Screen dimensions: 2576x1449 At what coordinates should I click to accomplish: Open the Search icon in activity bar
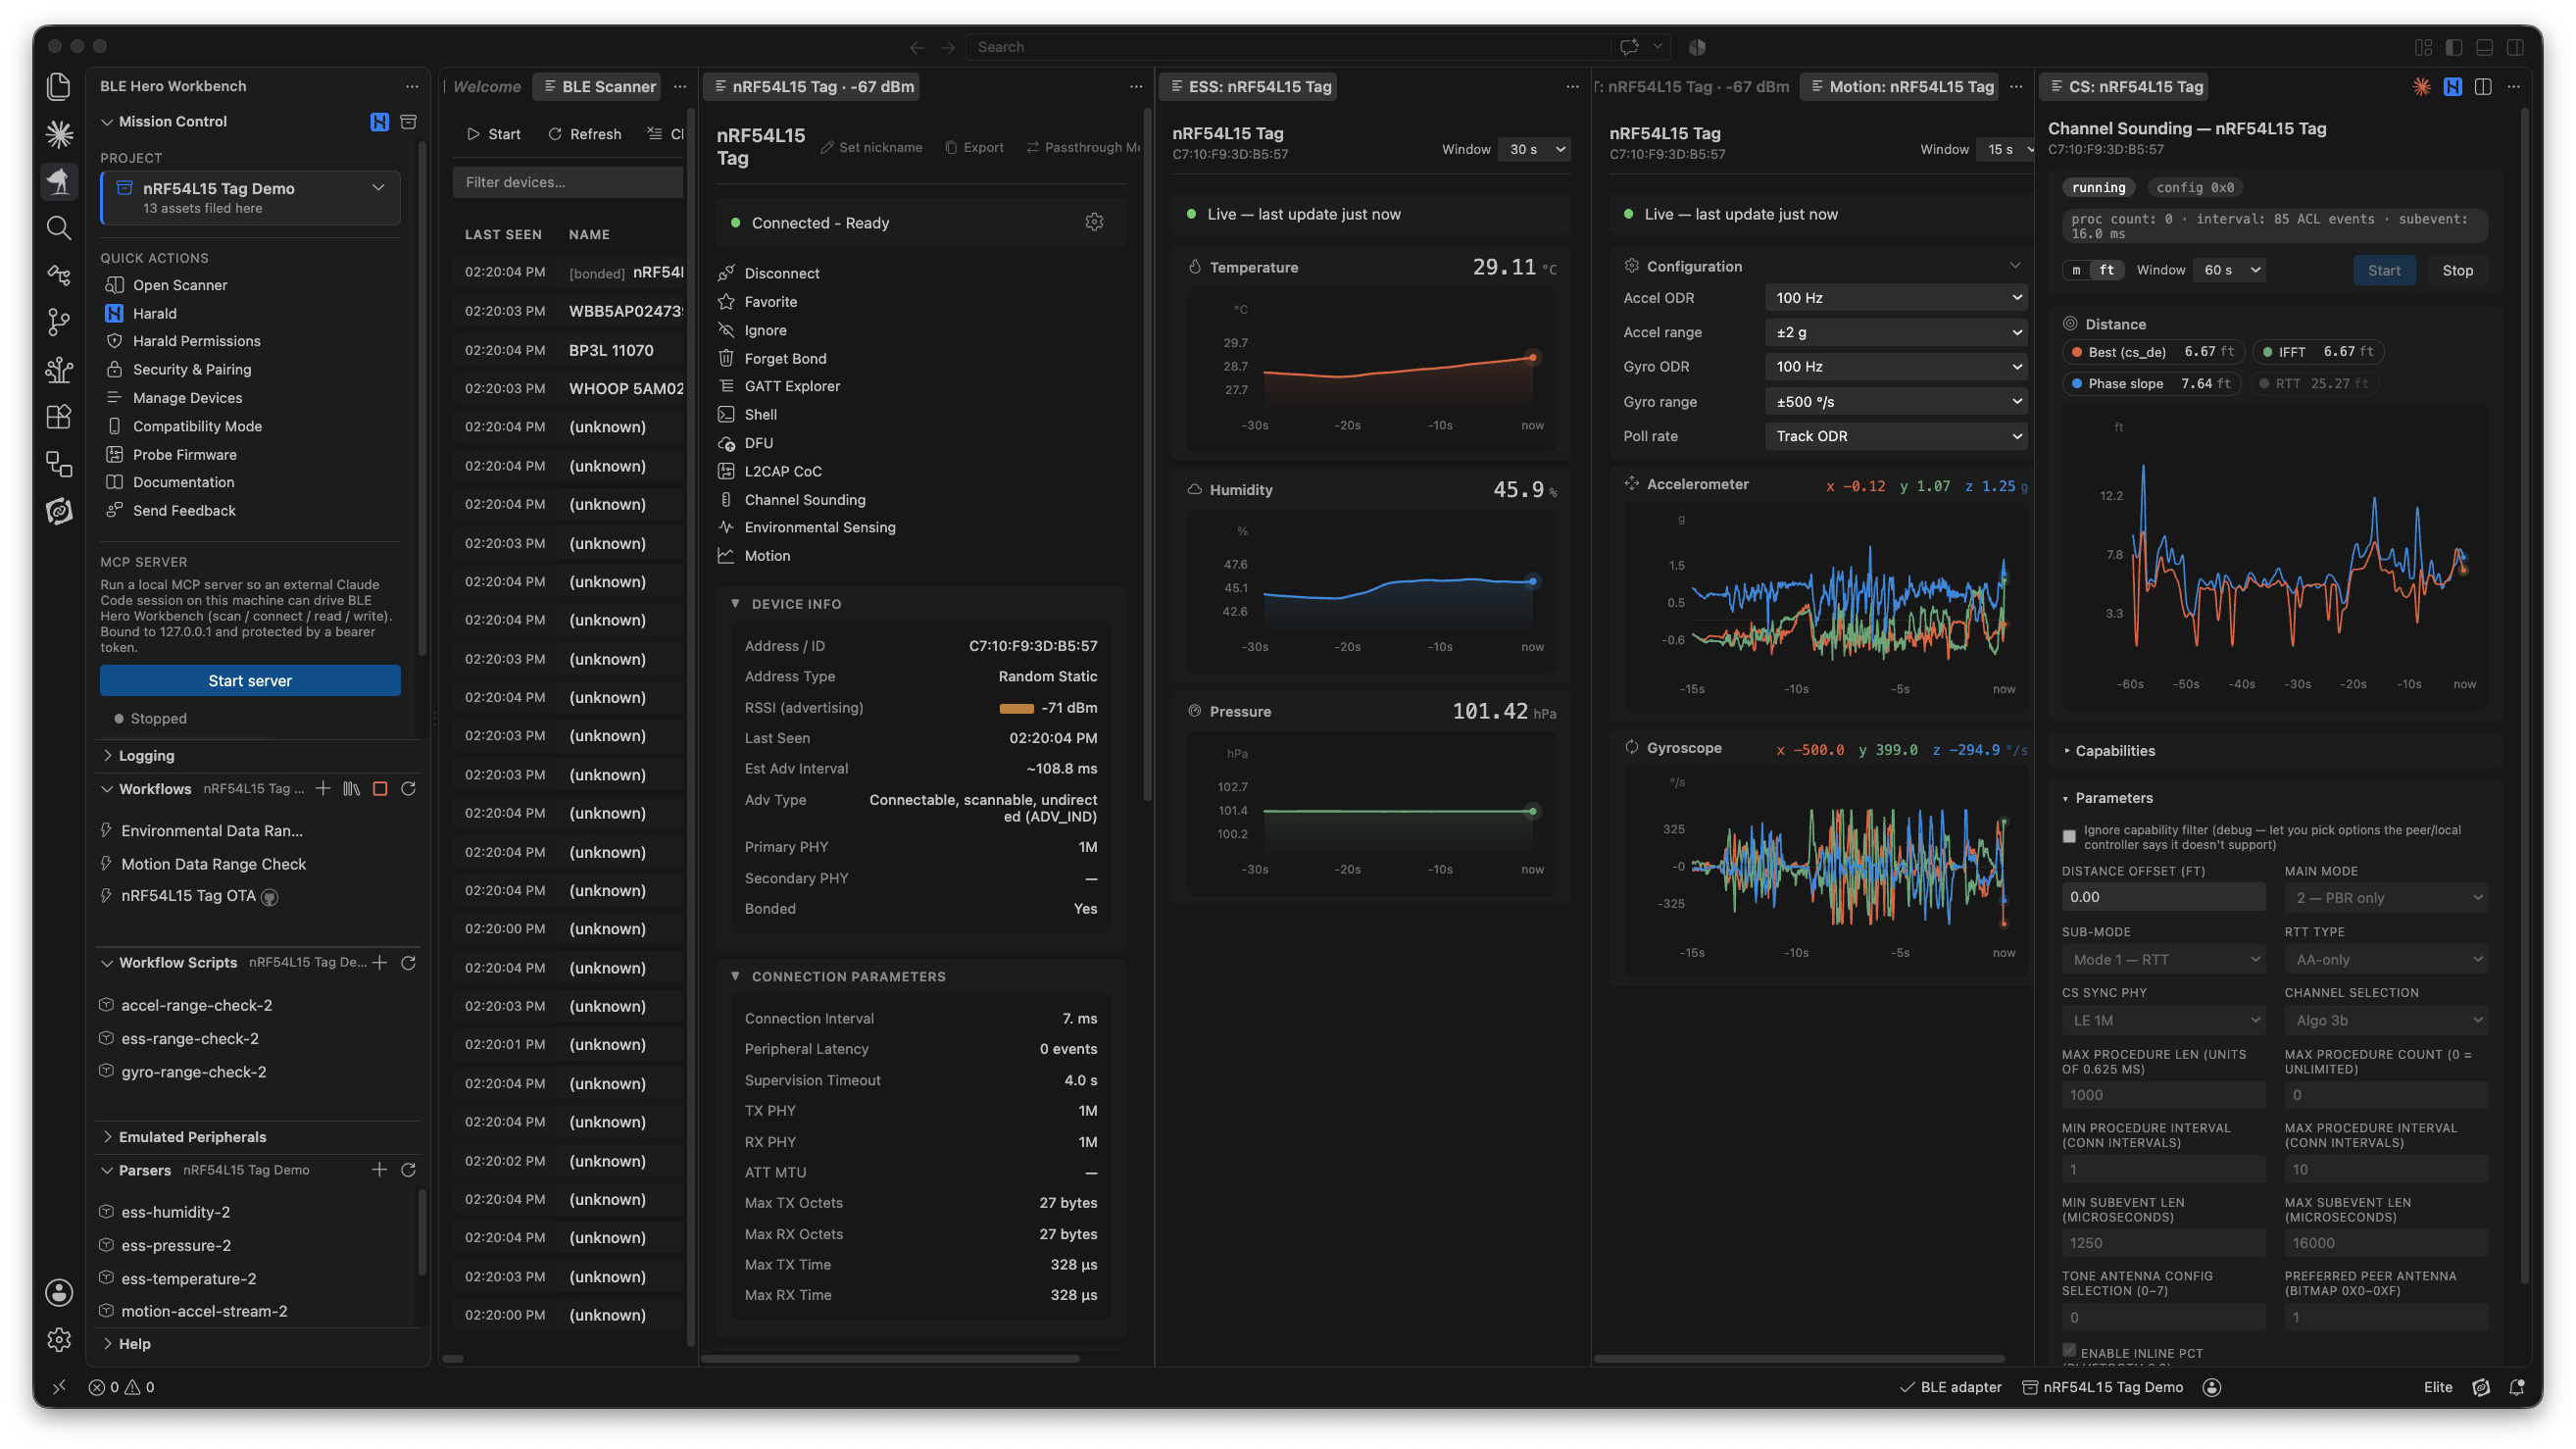pos(59,228)
